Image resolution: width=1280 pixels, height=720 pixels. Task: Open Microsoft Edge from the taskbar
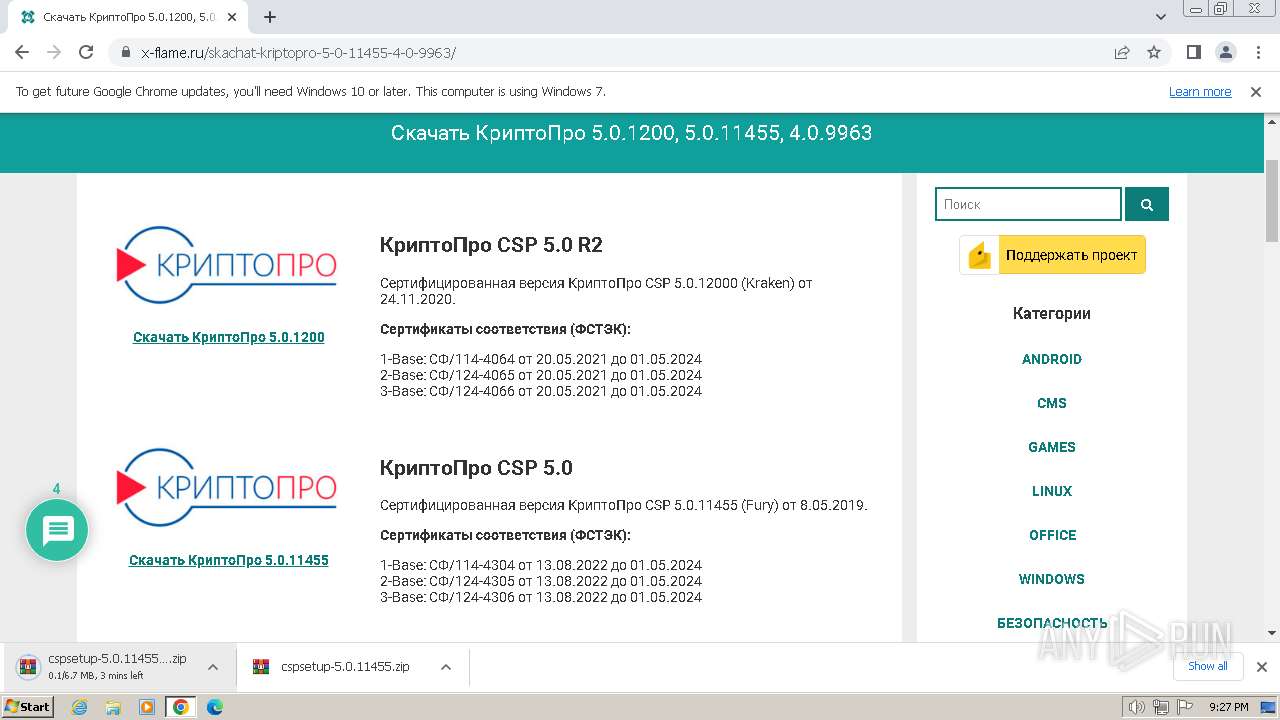(x=214, y=707)
